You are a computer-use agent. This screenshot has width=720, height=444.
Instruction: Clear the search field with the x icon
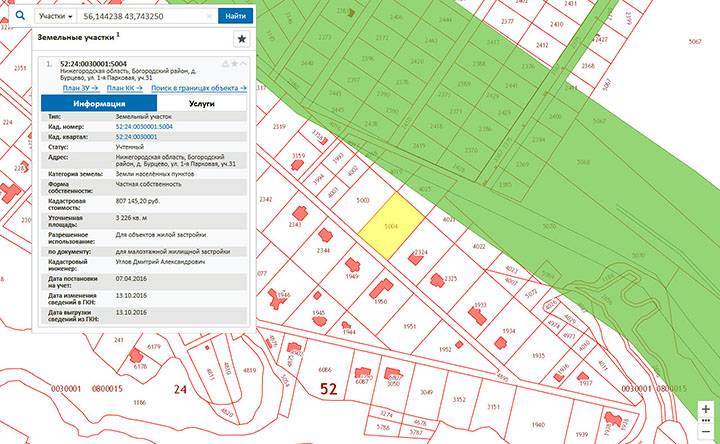(x=209, y=16)
